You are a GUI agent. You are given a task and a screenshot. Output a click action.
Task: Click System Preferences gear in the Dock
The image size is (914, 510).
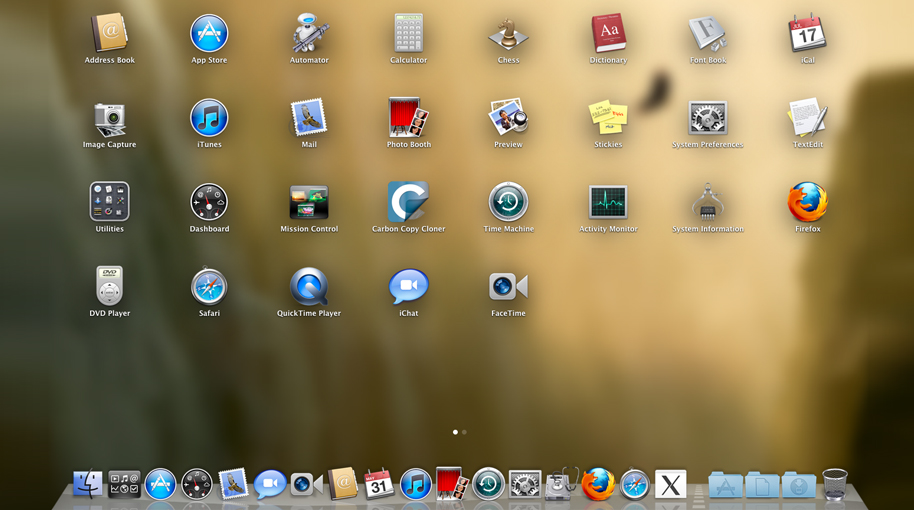[x=525, y=484]
